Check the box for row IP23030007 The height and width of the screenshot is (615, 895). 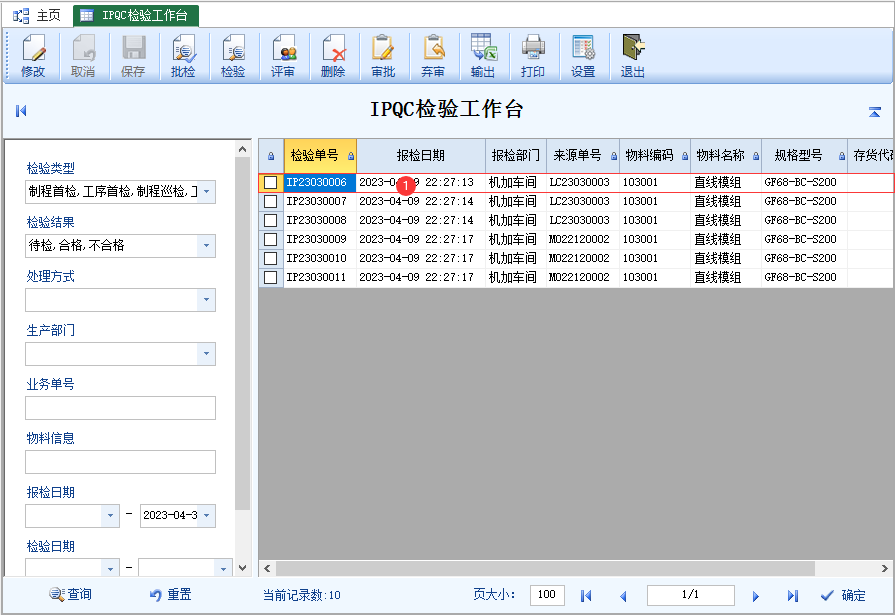271,202
